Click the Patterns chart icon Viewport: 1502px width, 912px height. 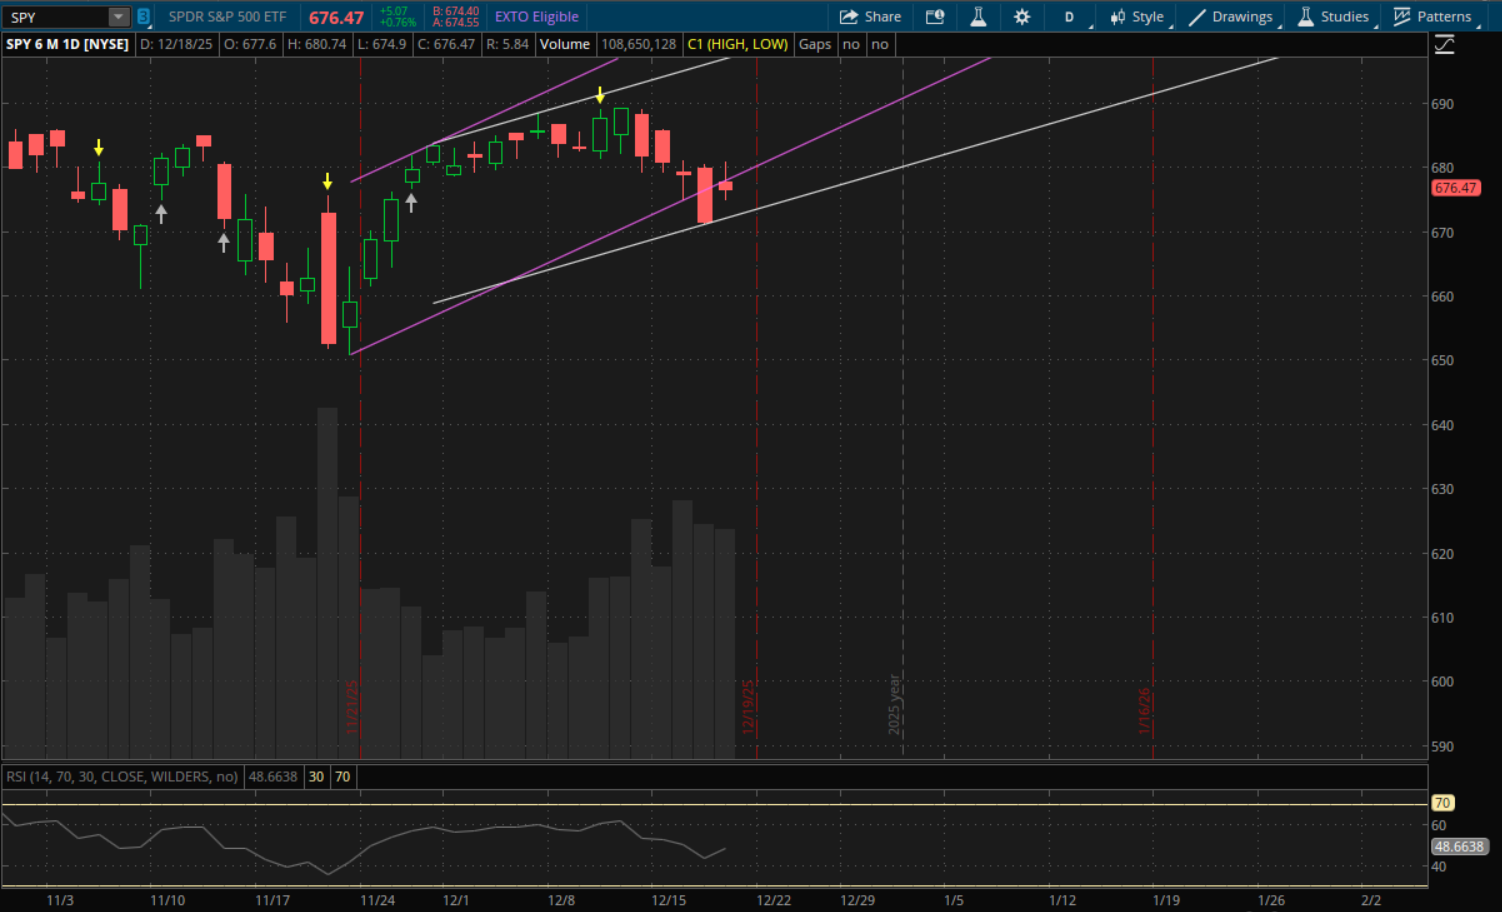[x=1402, y=17]
